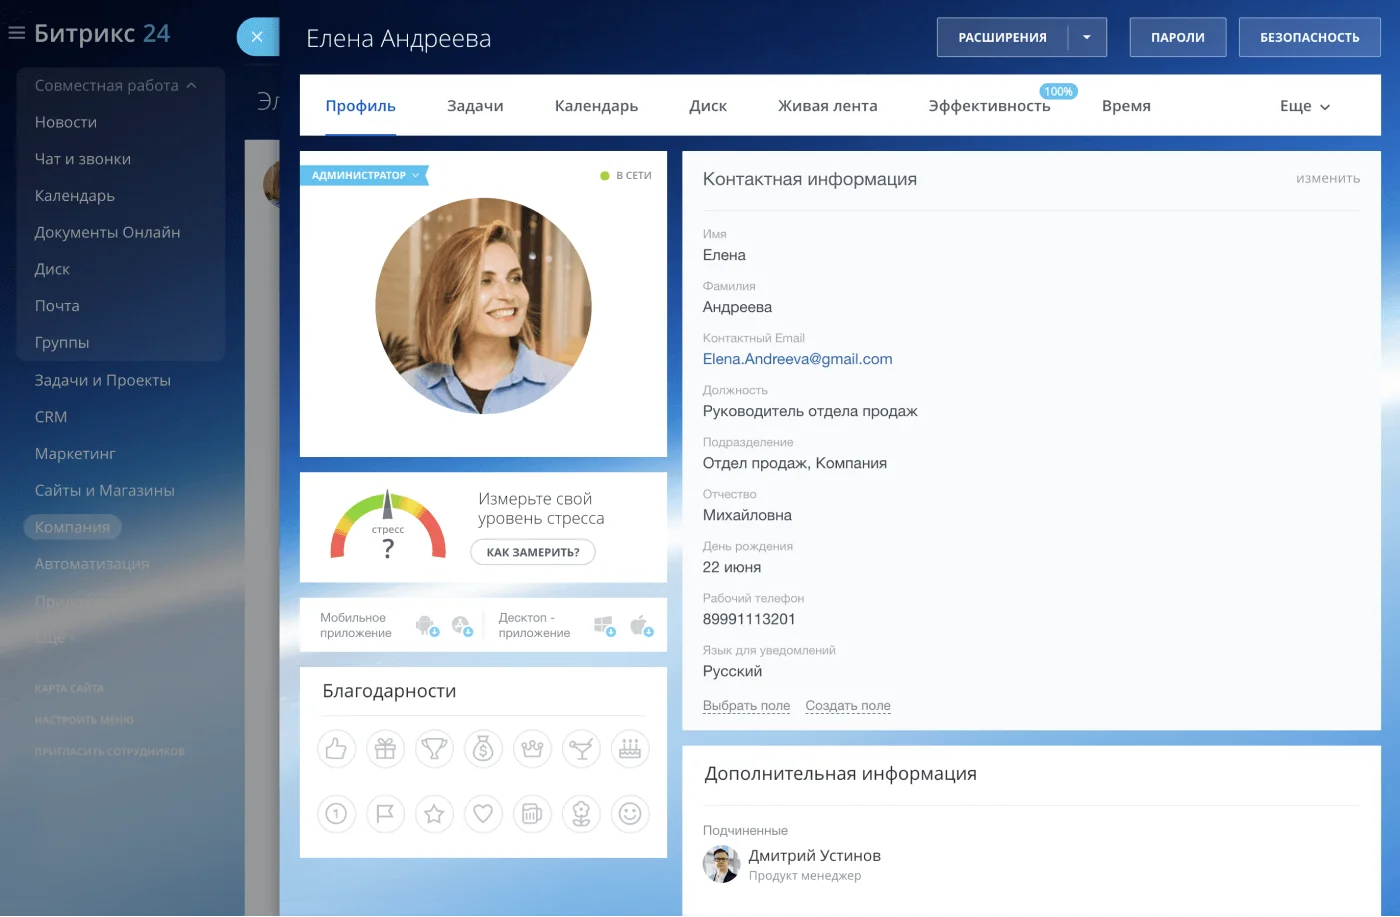Screen dimensions: 1400x917
Task: Download the Windows desktop app
Action: (x=604, y=626)
